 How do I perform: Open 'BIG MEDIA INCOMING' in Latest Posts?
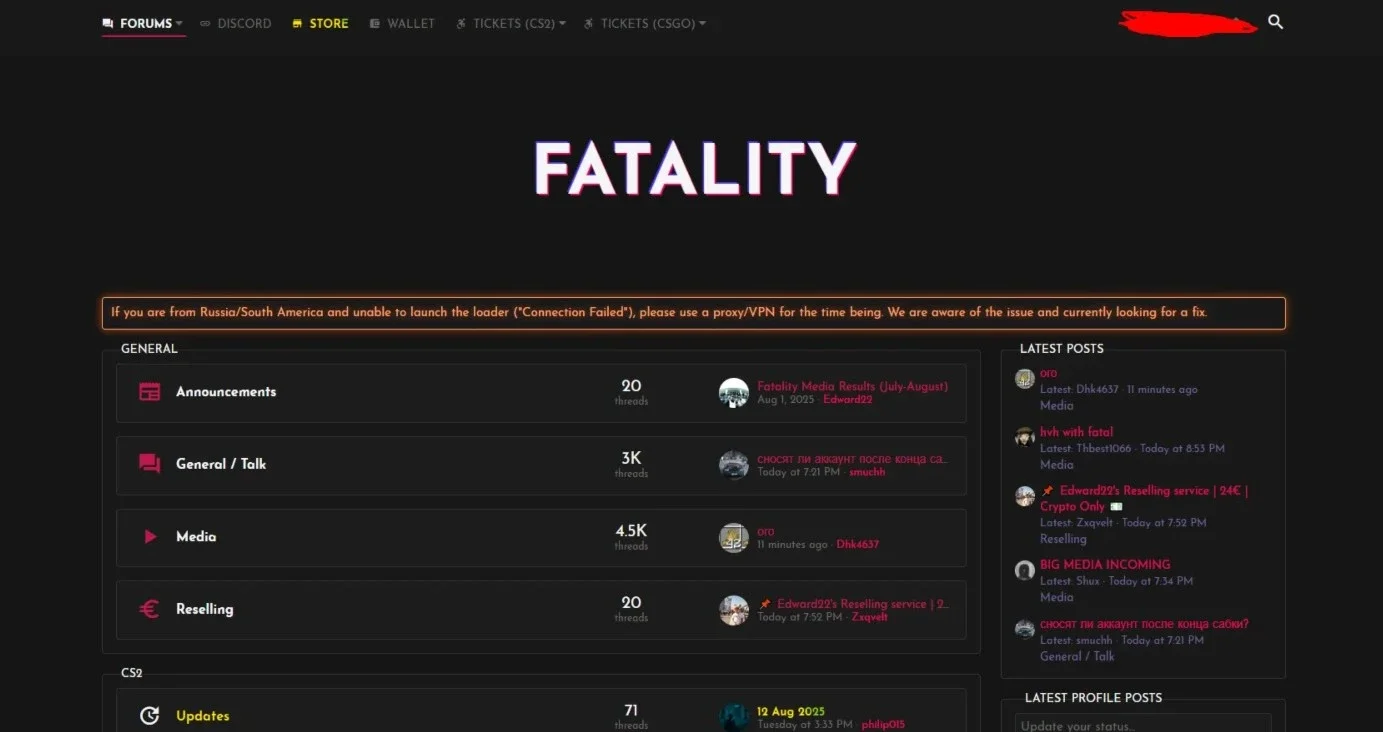[x=1105, y=564]
